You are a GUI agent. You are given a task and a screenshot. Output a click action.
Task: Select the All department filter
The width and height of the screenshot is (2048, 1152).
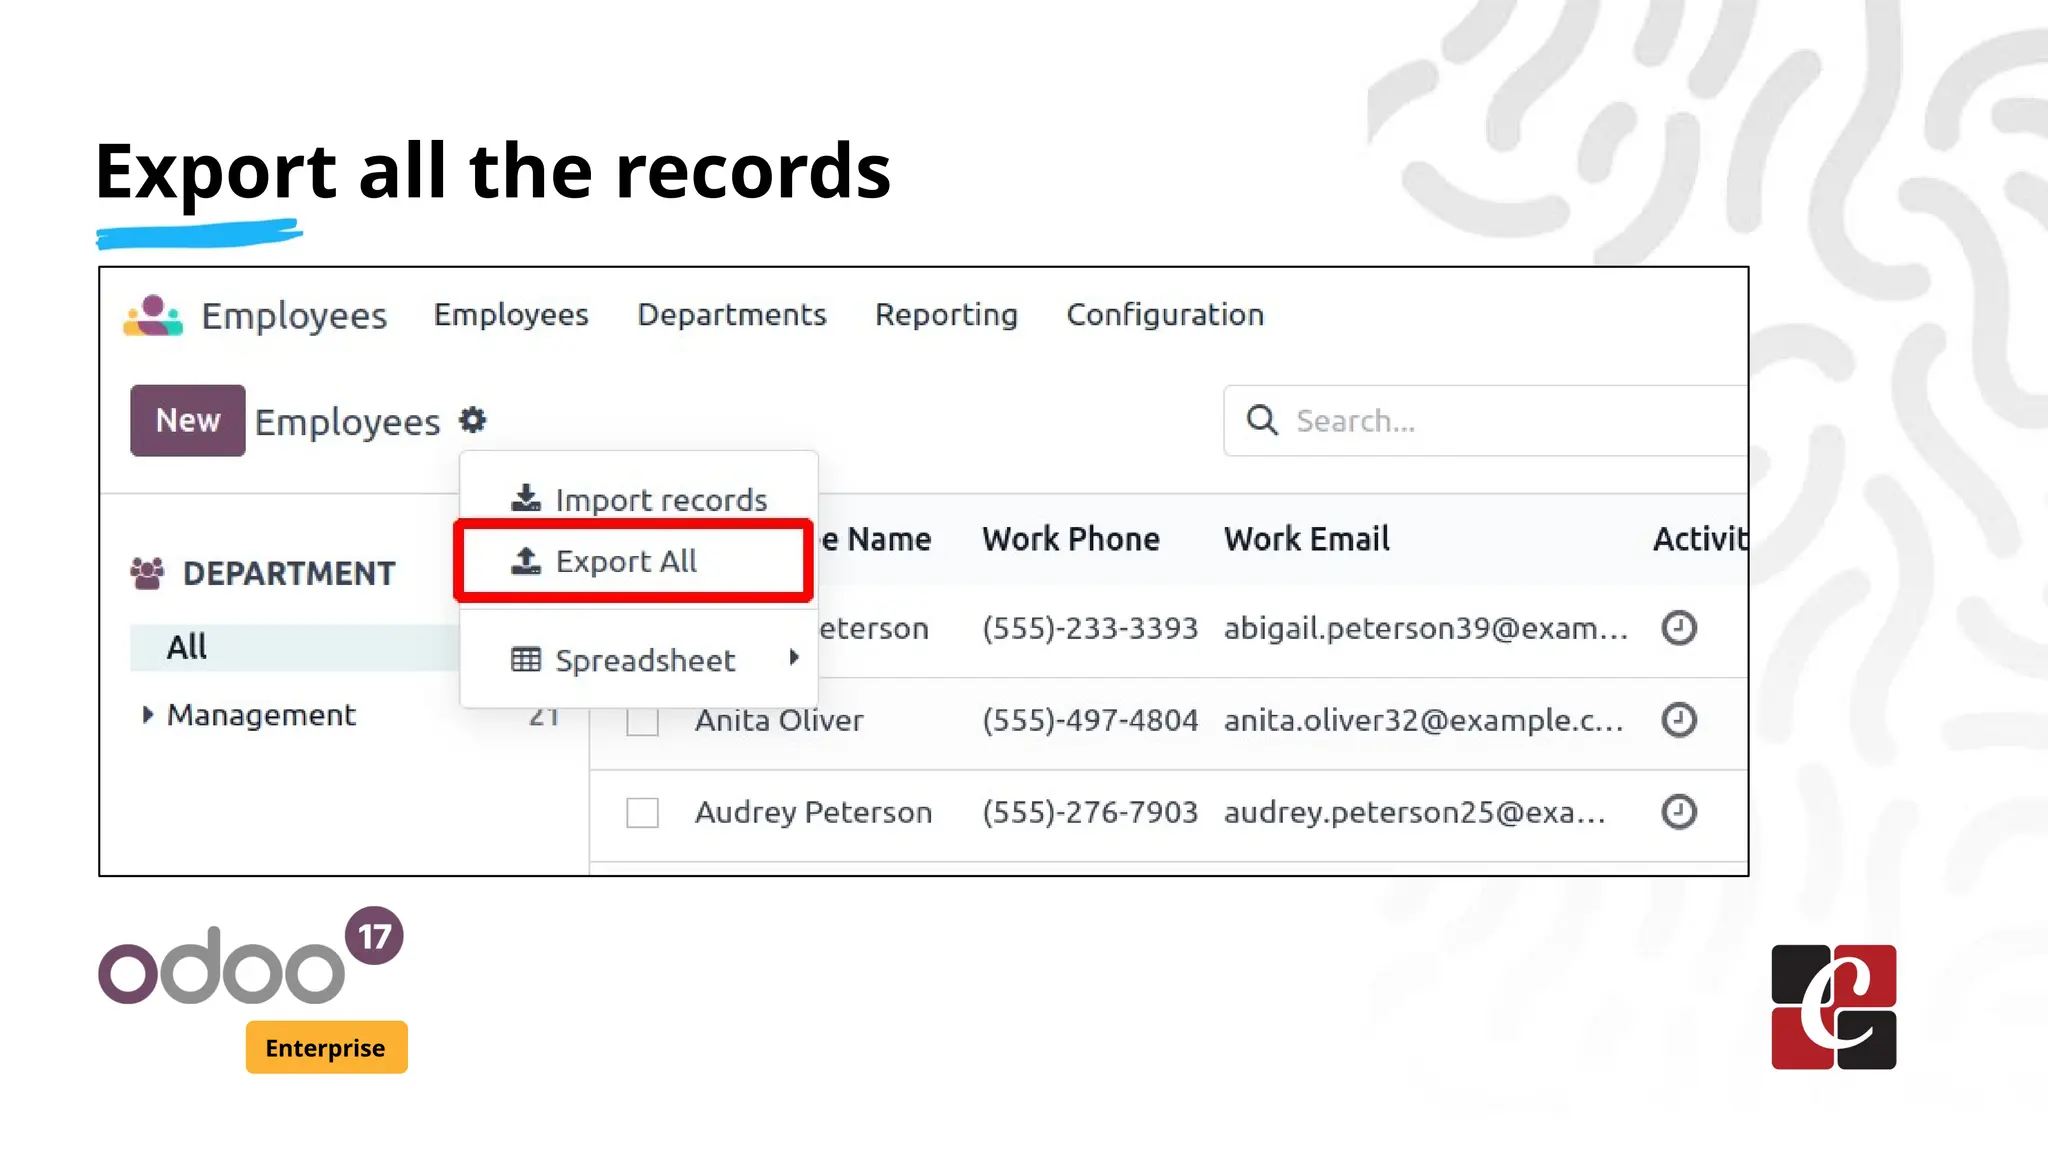295,647
